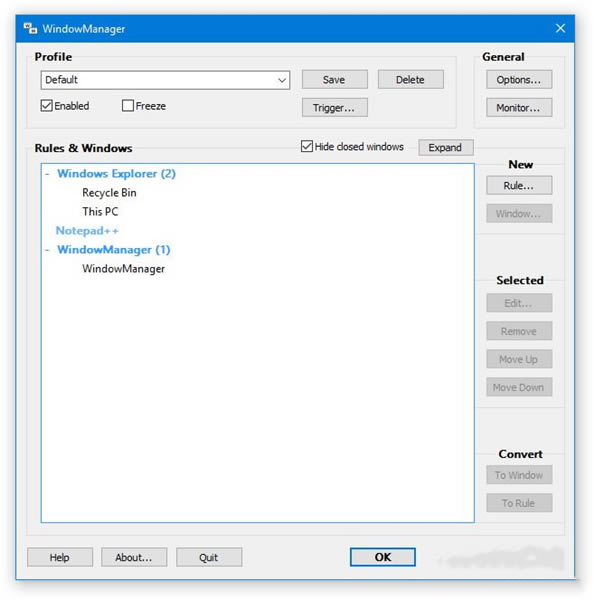Confirm with the OK button
594x600 pixels.
[383, 557]
